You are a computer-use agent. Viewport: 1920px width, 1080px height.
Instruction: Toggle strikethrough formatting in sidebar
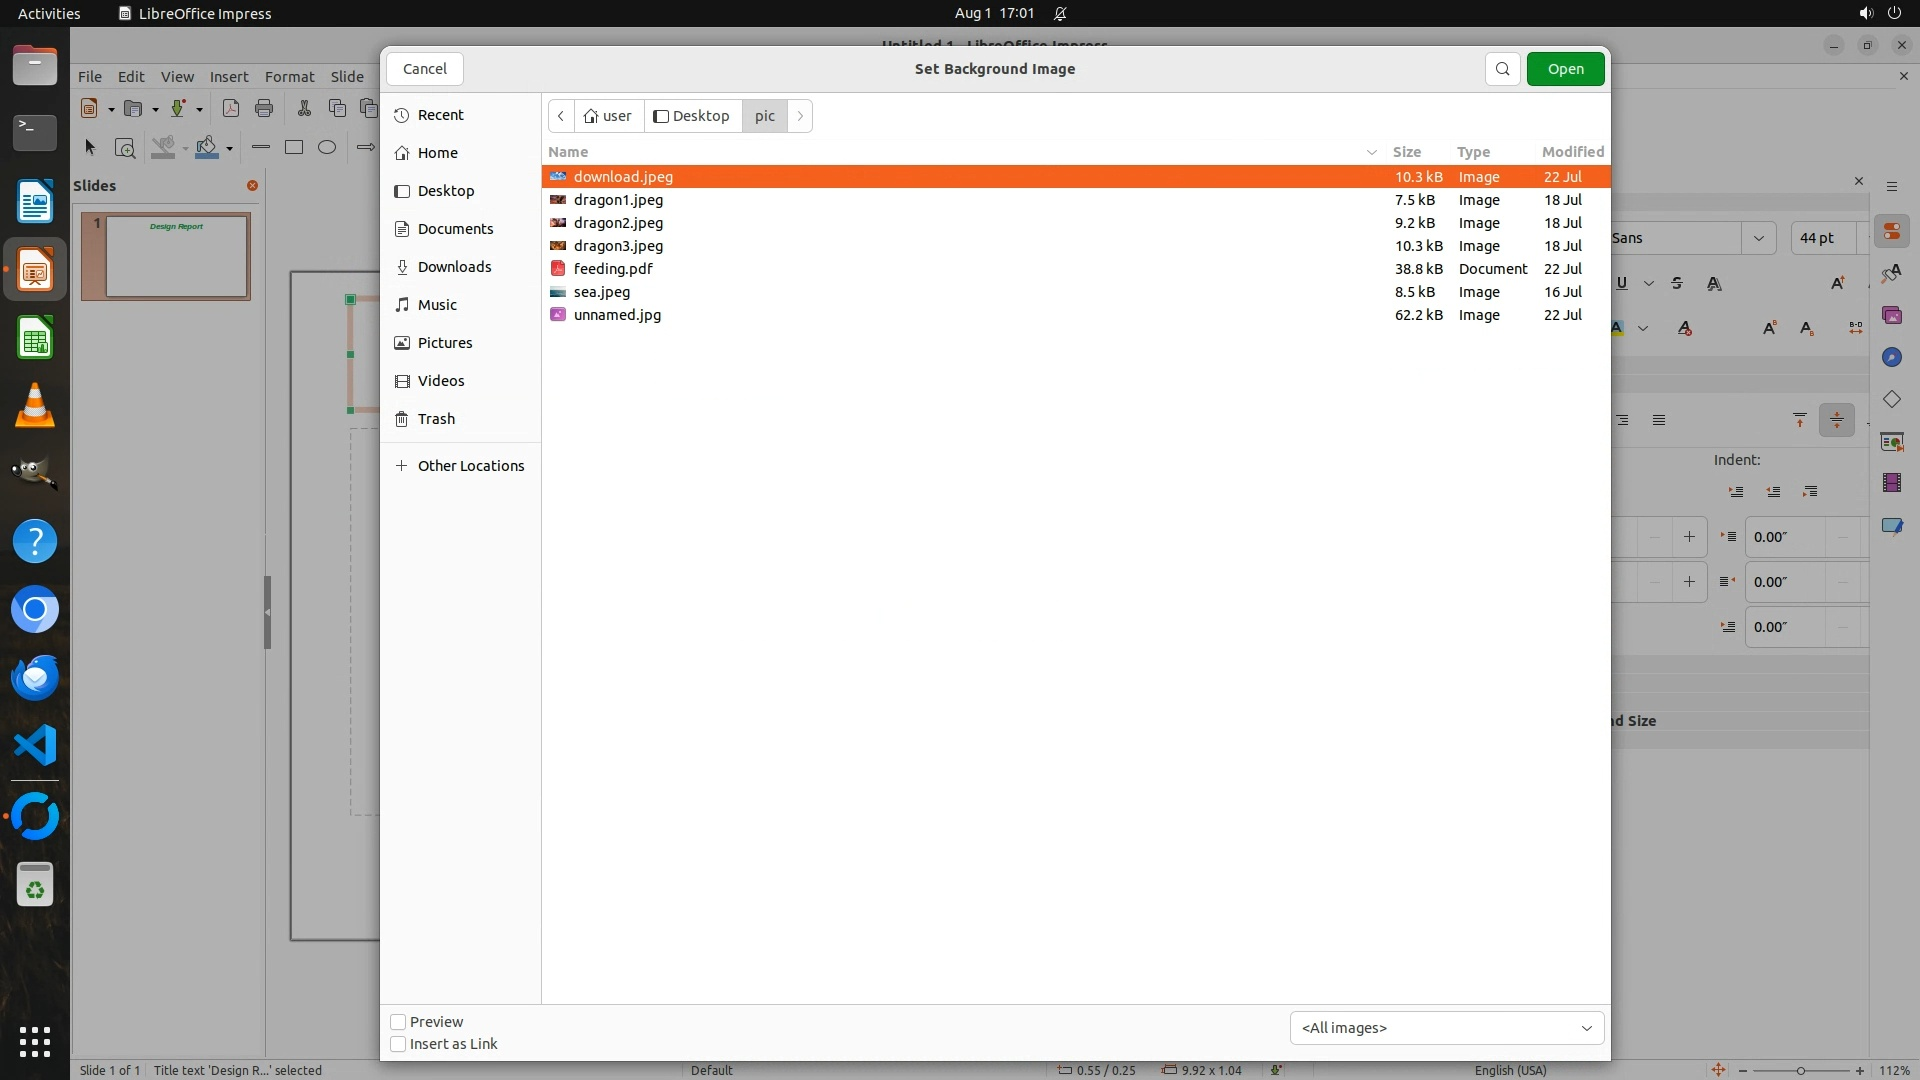point(1677,284)
